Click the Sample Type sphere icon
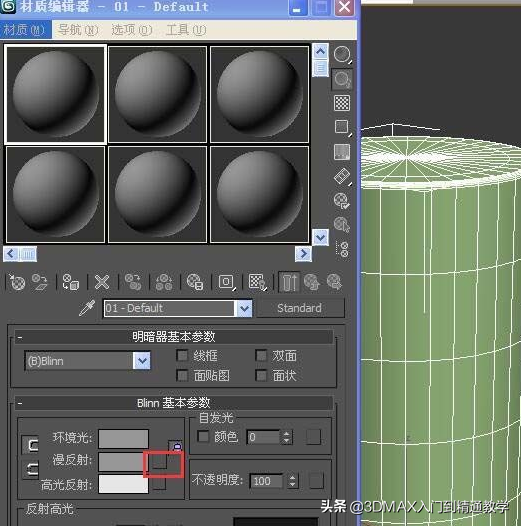Viewport: 521px width, 526px height. point(342,54)
